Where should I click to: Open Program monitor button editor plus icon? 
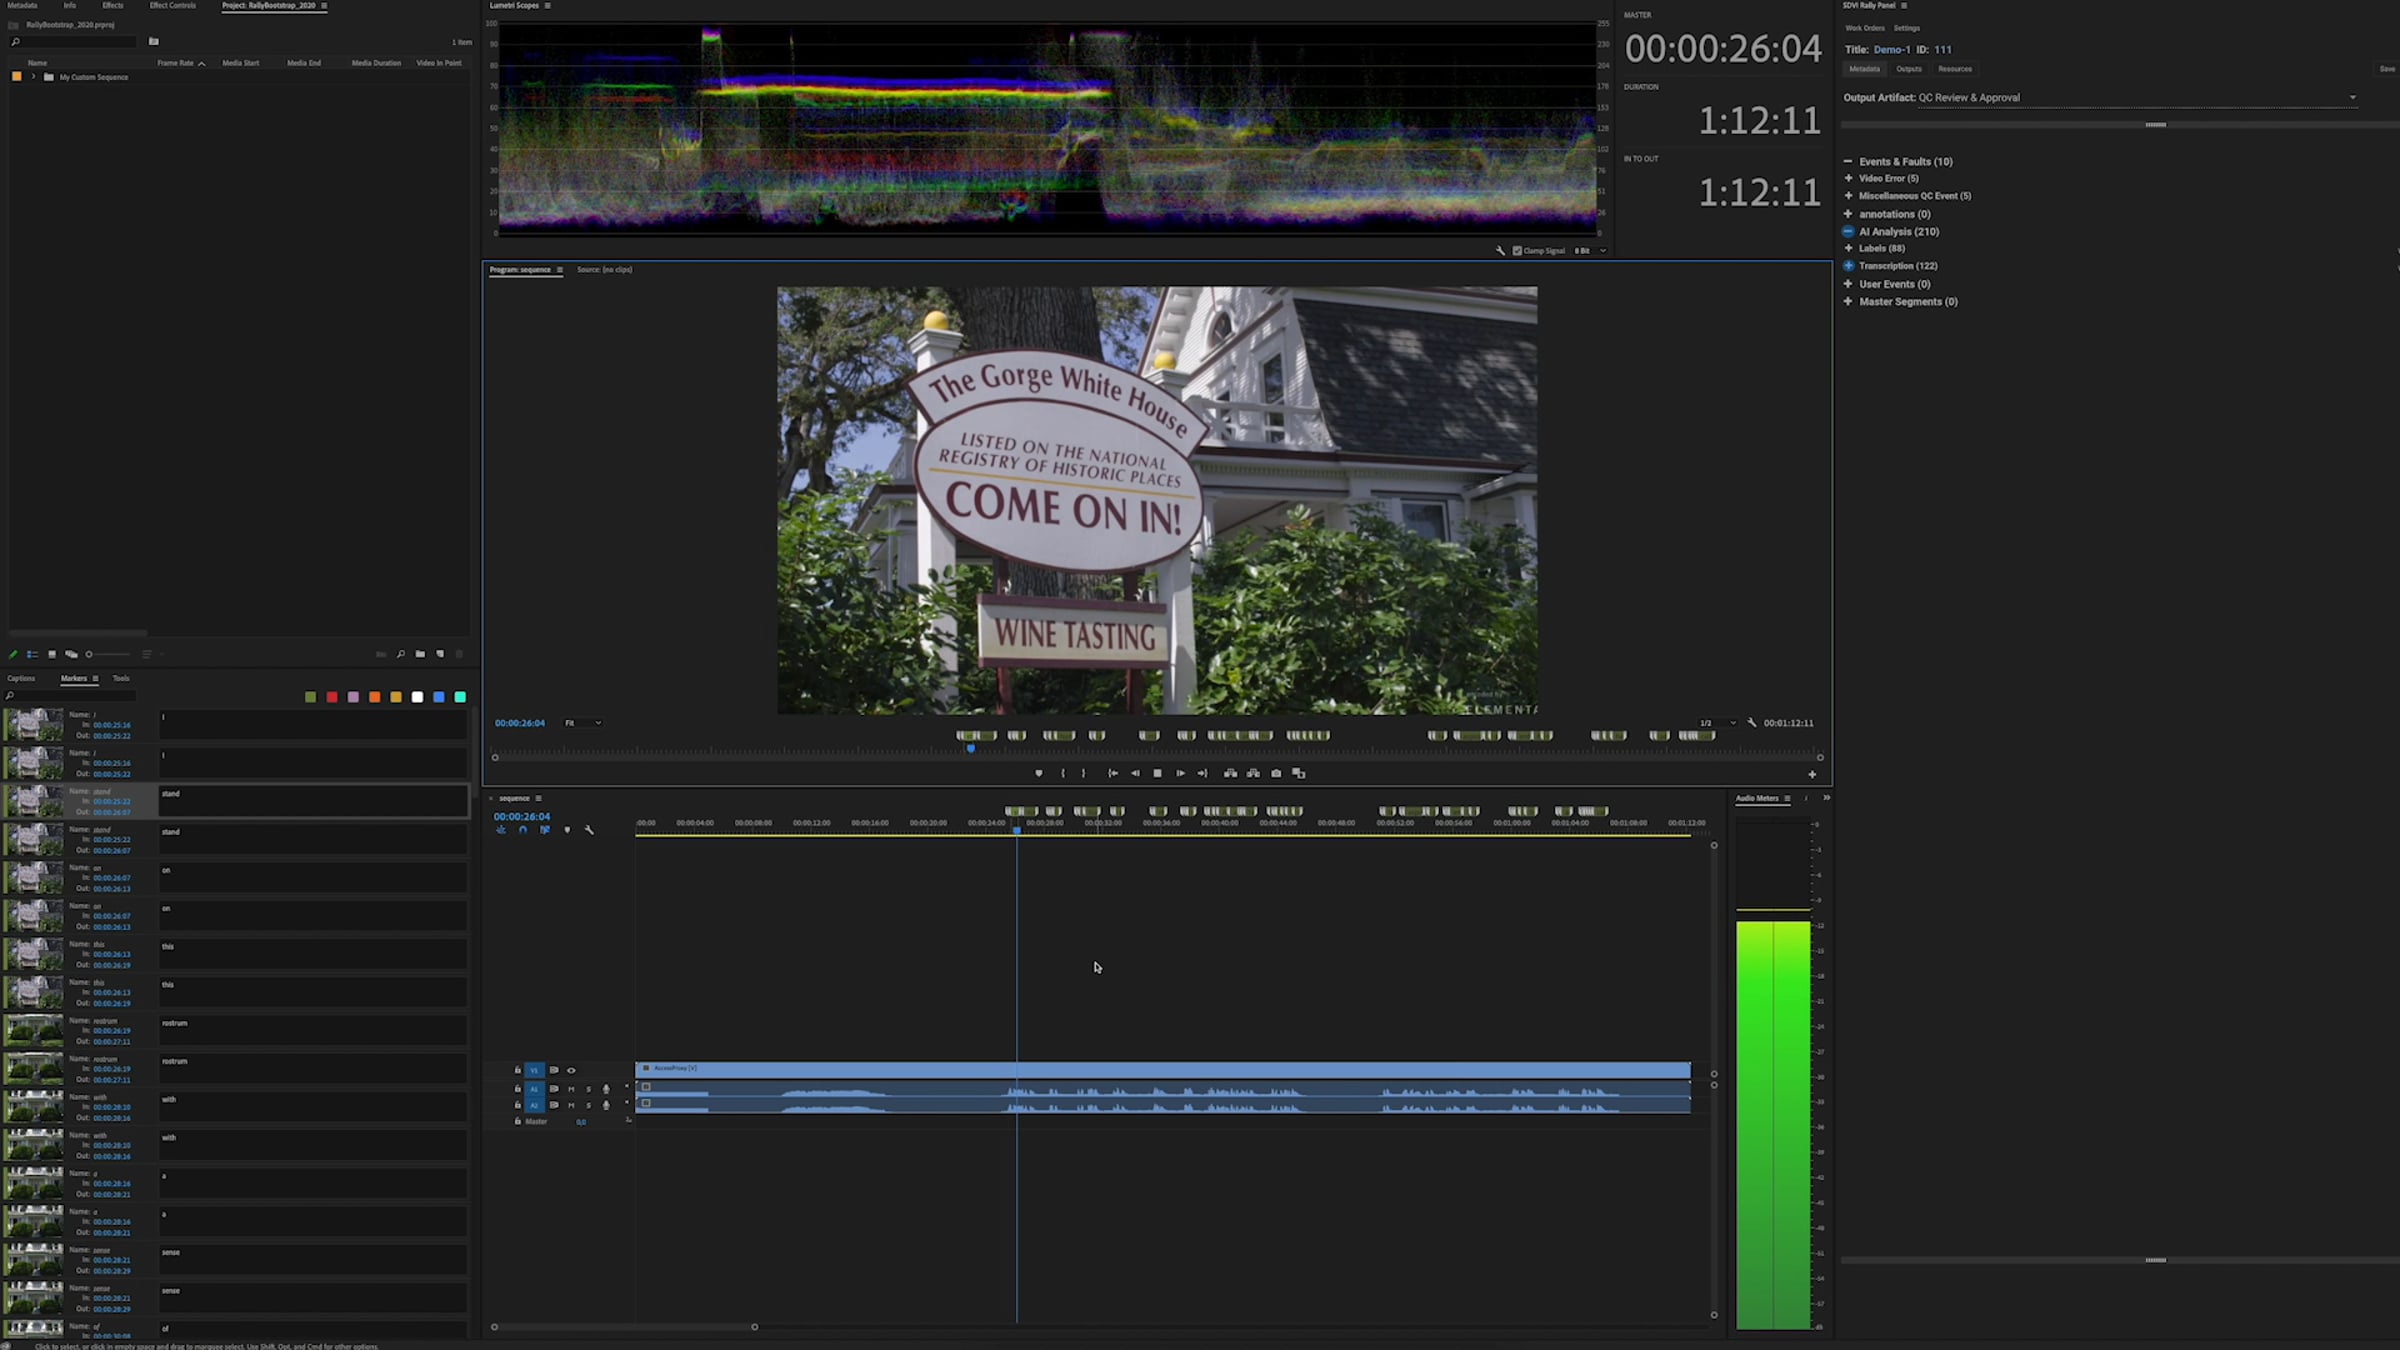(x=1812, y=774)
